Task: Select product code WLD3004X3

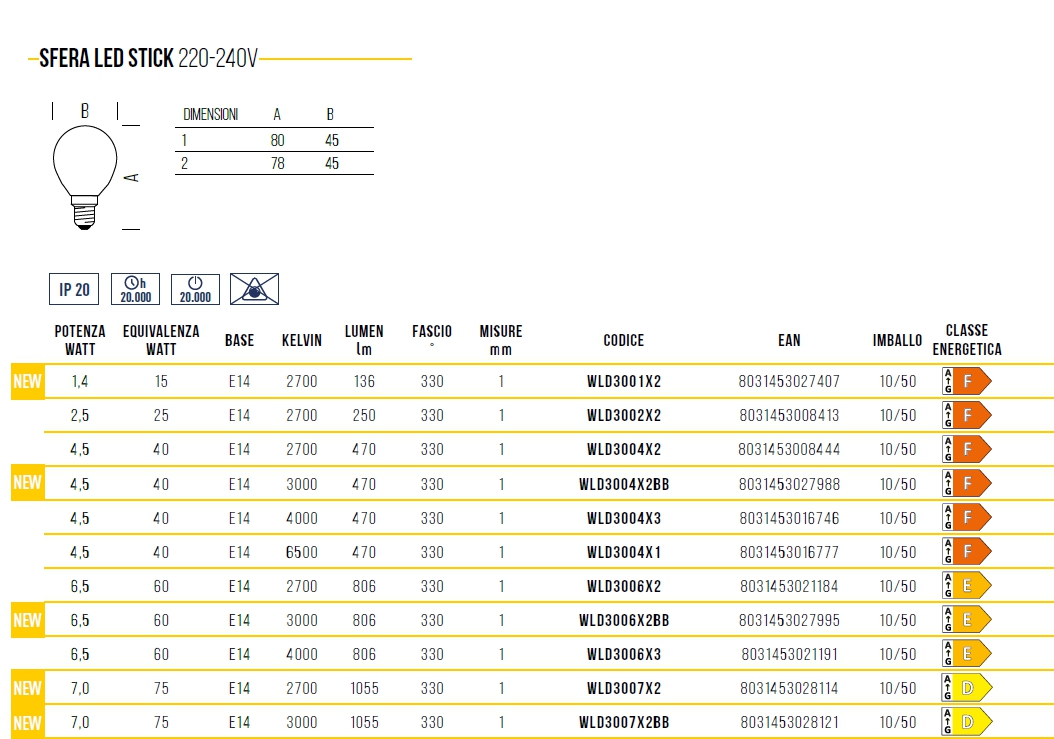Action: pyautogui.click(x=623, y=518)
